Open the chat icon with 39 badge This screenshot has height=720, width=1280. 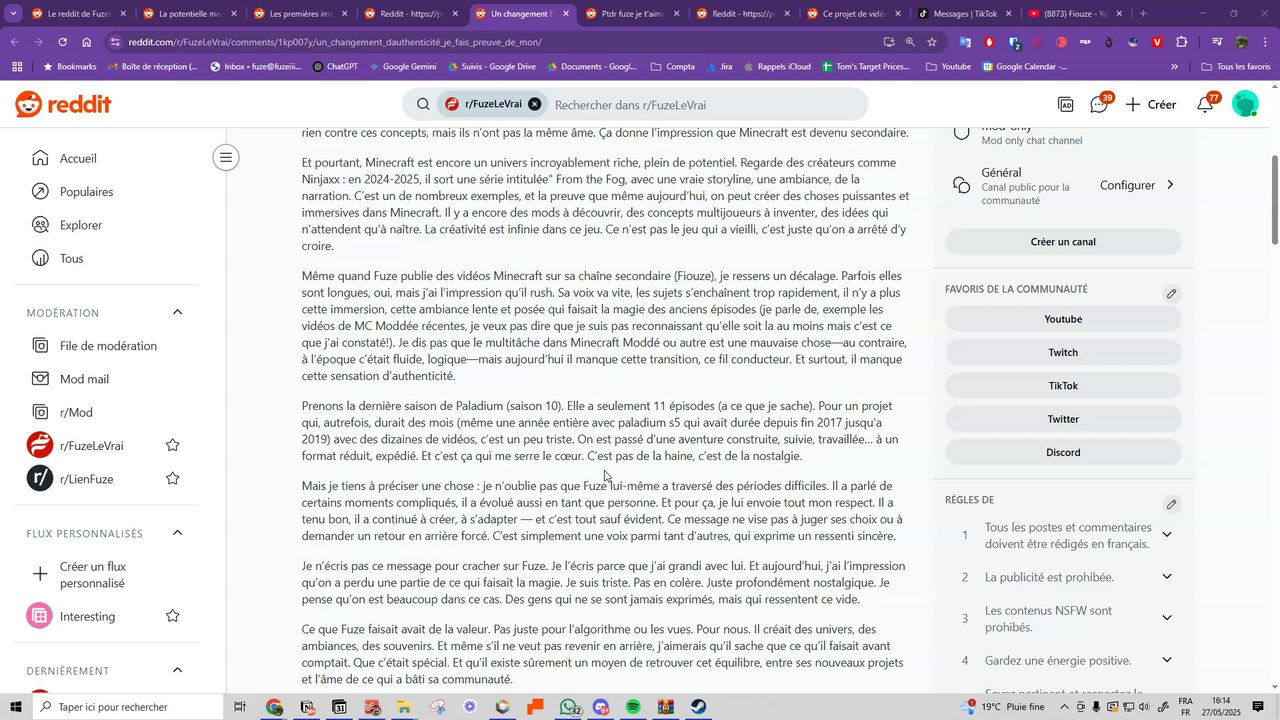coord(1100,104)
